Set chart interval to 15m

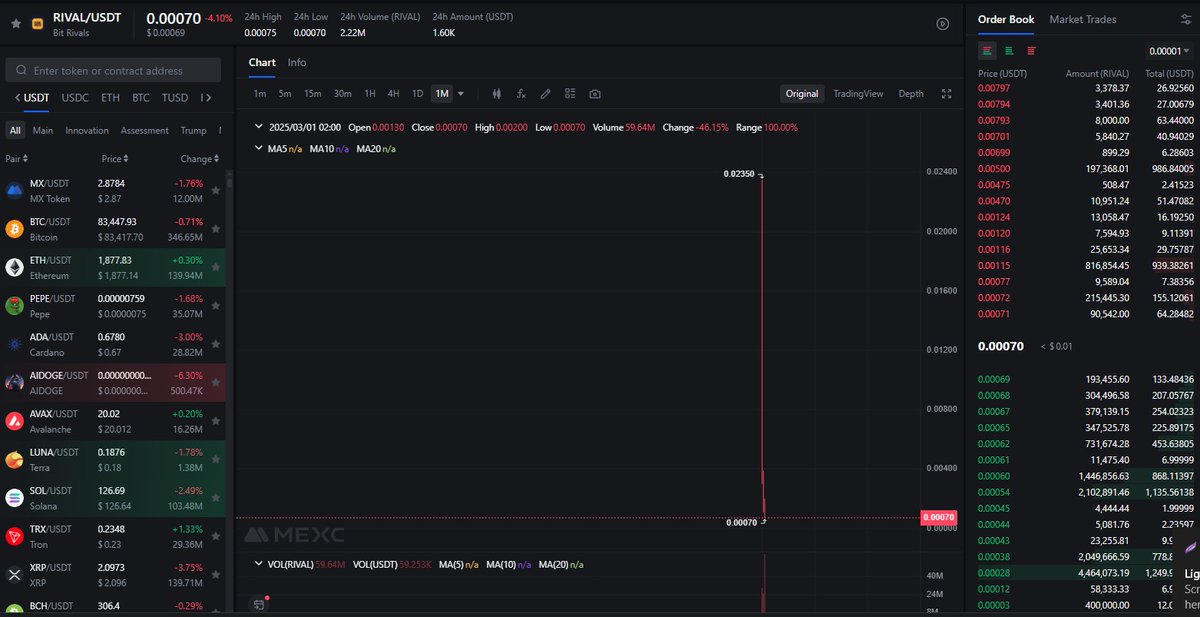pos(313,94)
